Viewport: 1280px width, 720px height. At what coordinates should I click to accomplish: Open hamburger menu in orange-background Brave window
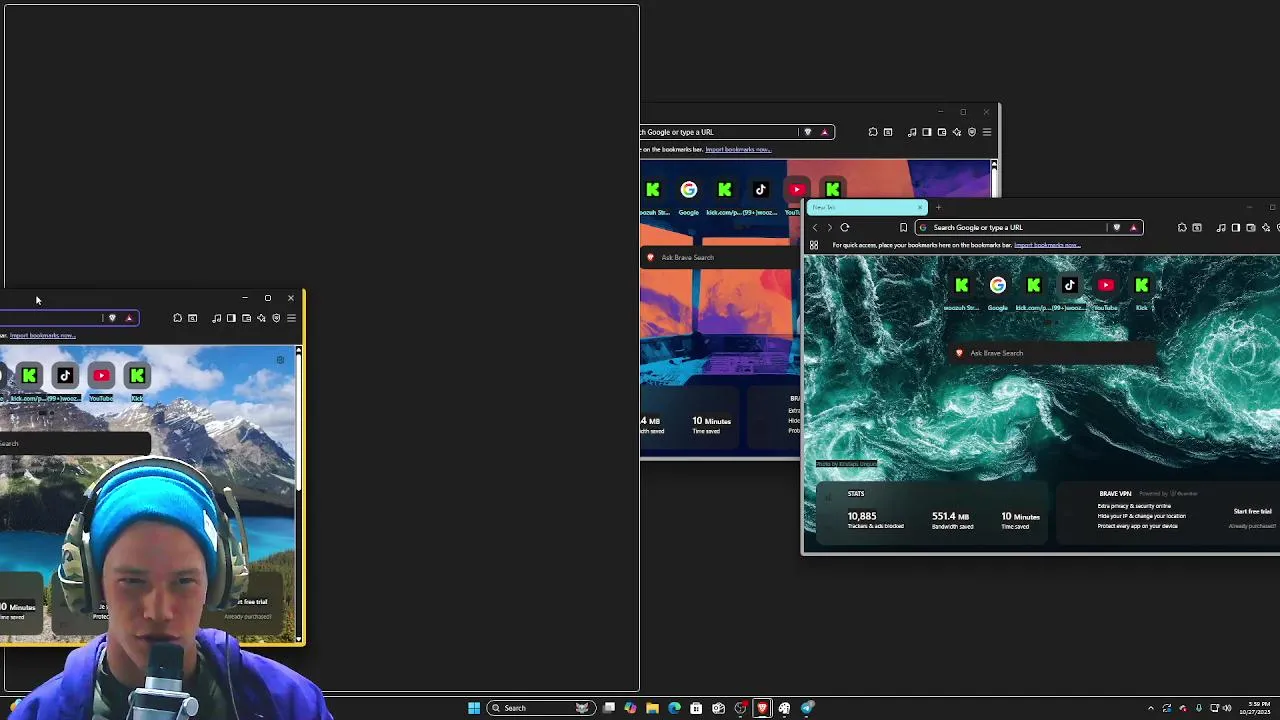(x=987, y=132)
